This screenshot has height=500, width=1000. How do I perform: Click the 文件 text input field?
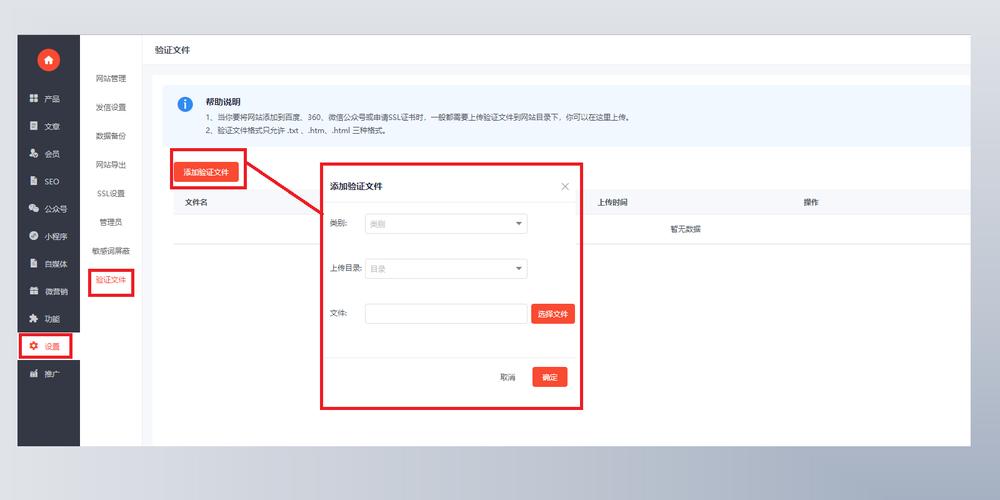(x=446, y=314)
